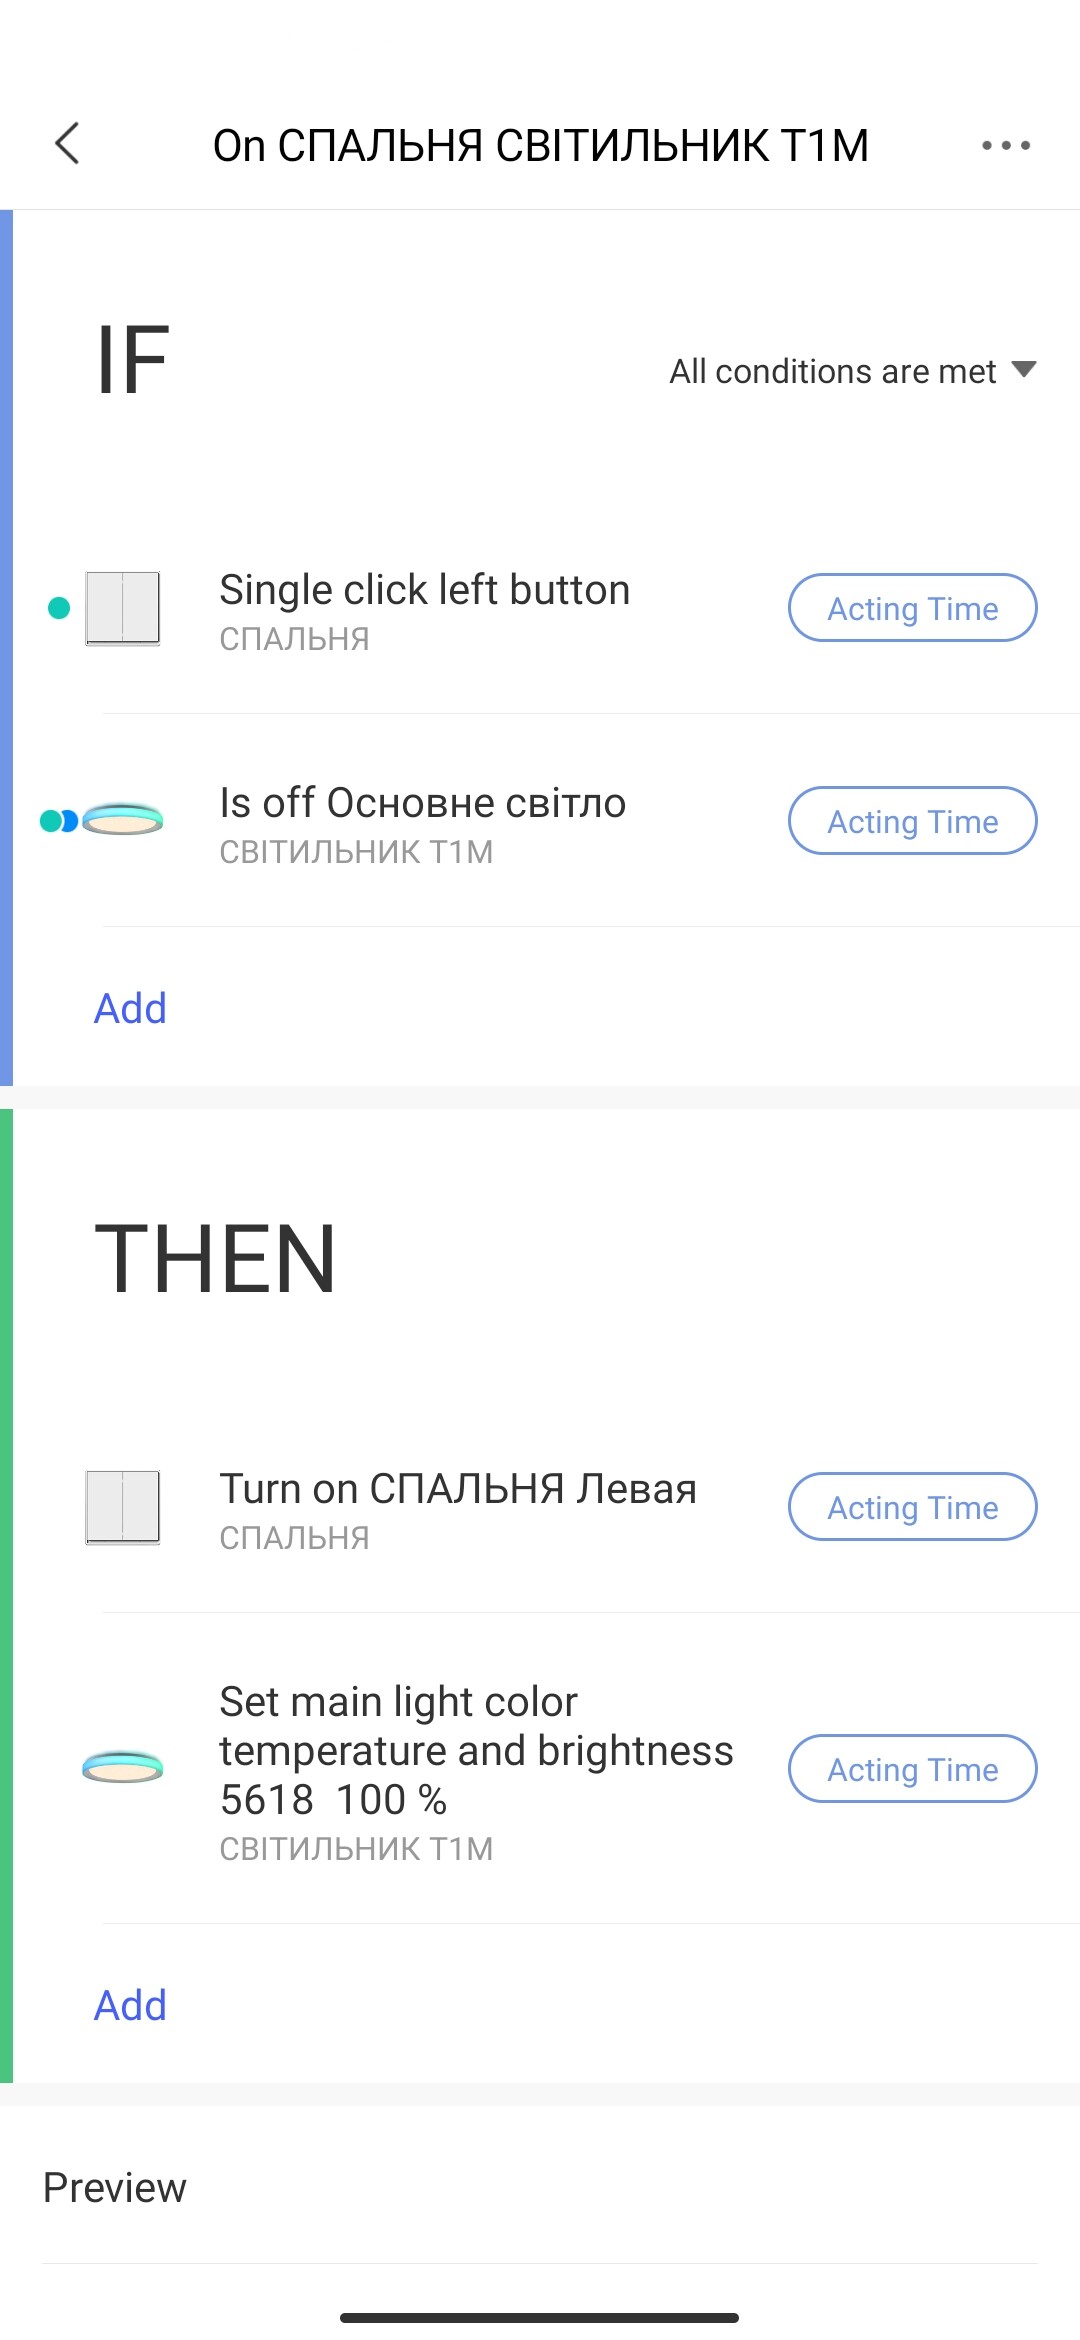Expand the All conditions are met dropdown
The width and height of the screenshot is (1080, 2340).
pos(833,371)
